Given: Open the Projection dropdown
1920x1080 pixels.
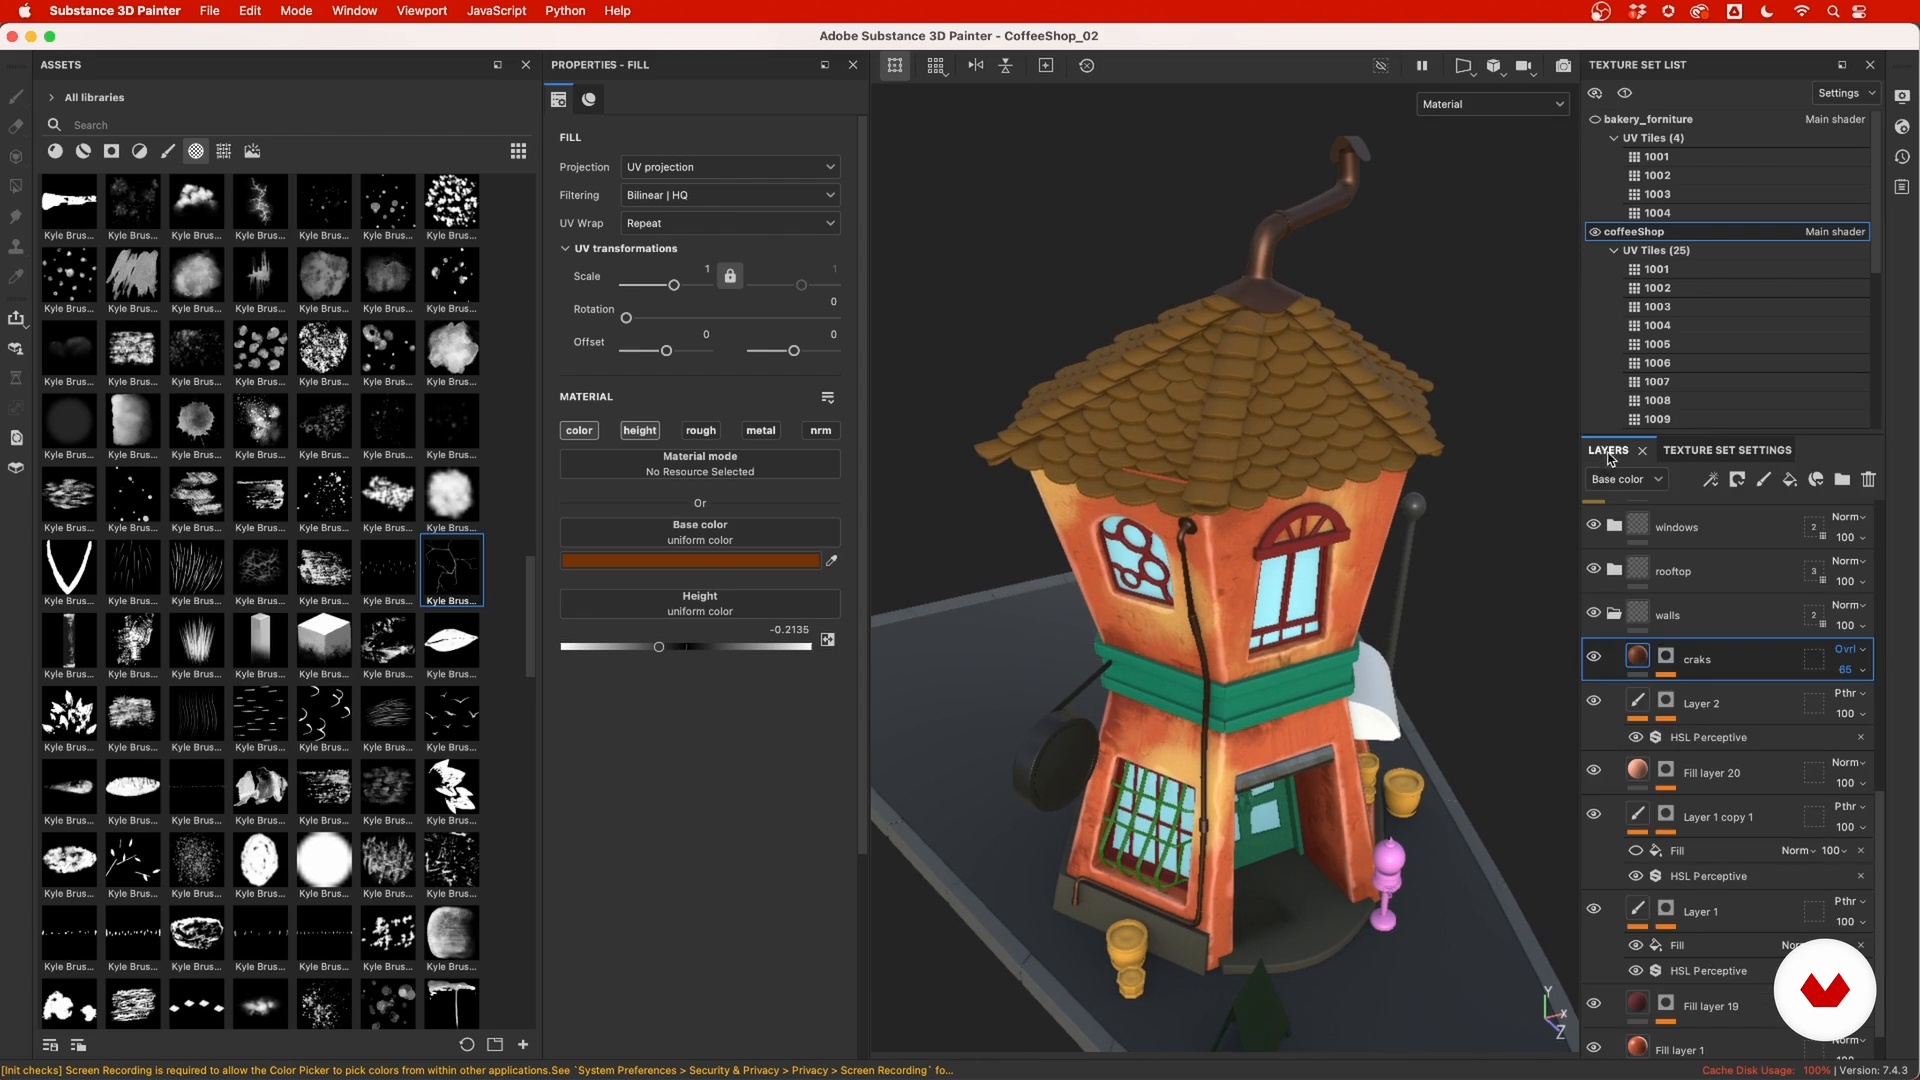Looking at the screenshot, I should tap(730, 167).
